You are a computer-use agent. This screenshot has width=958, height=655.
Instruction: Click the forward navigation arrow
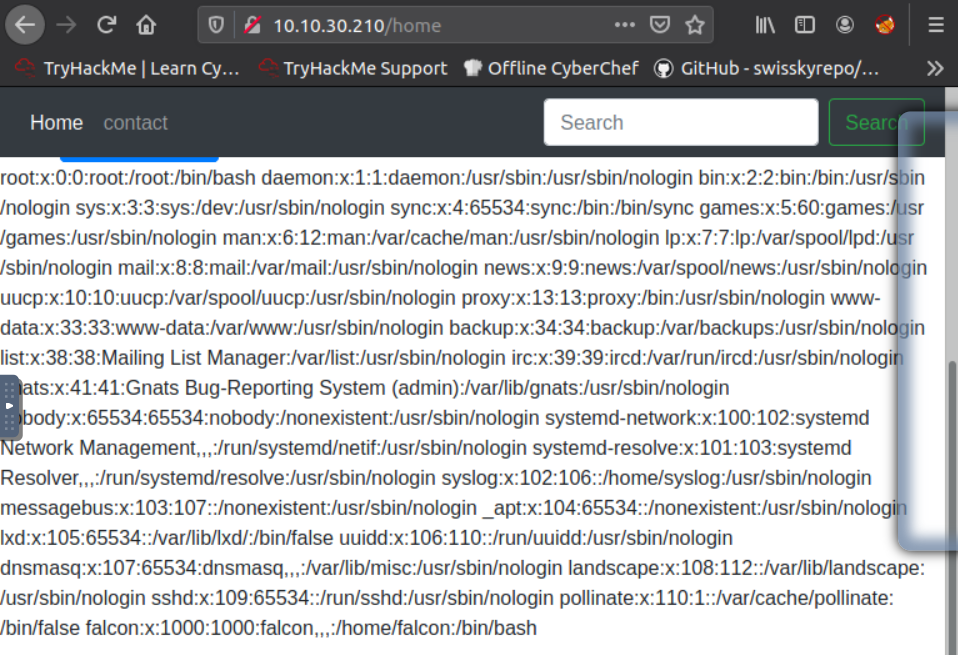66,25
